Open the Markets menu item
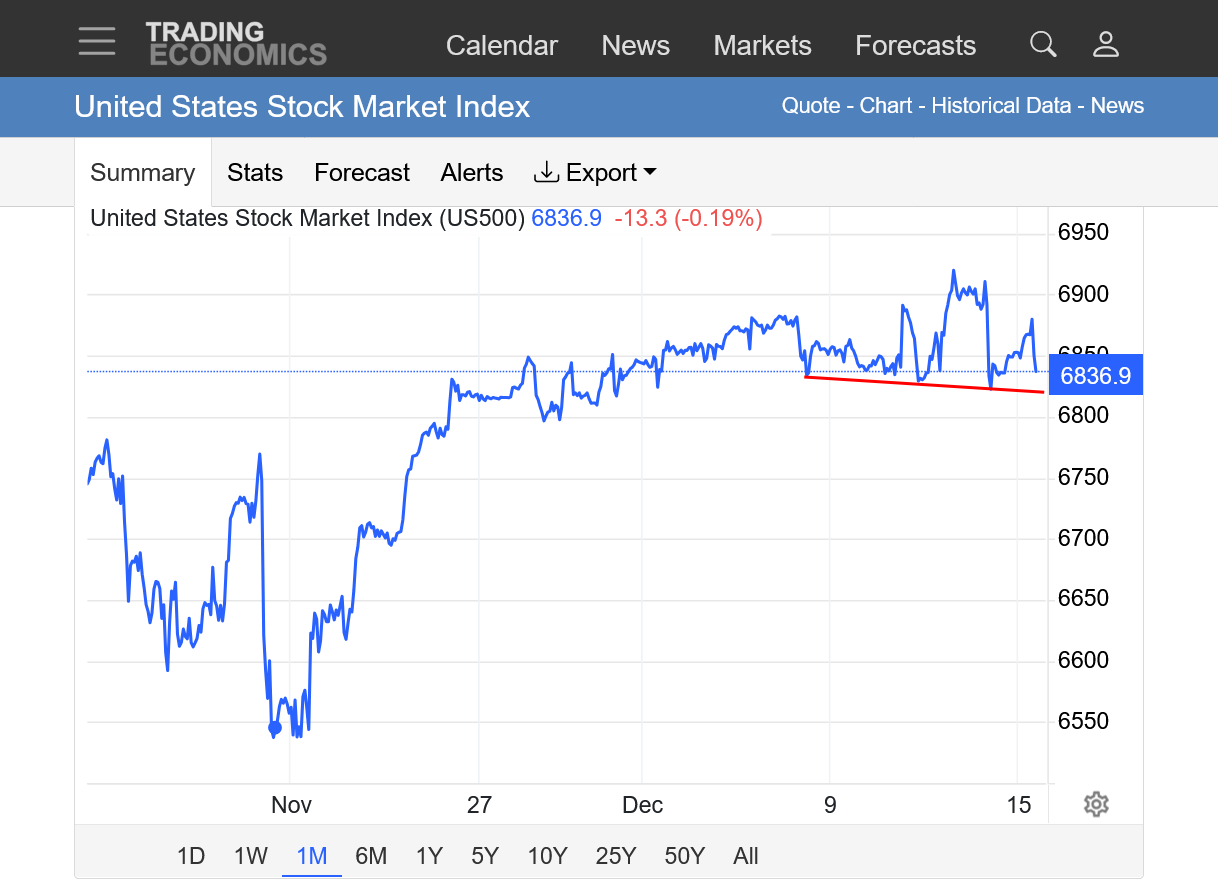The image size is (1218, 892). 762,45
